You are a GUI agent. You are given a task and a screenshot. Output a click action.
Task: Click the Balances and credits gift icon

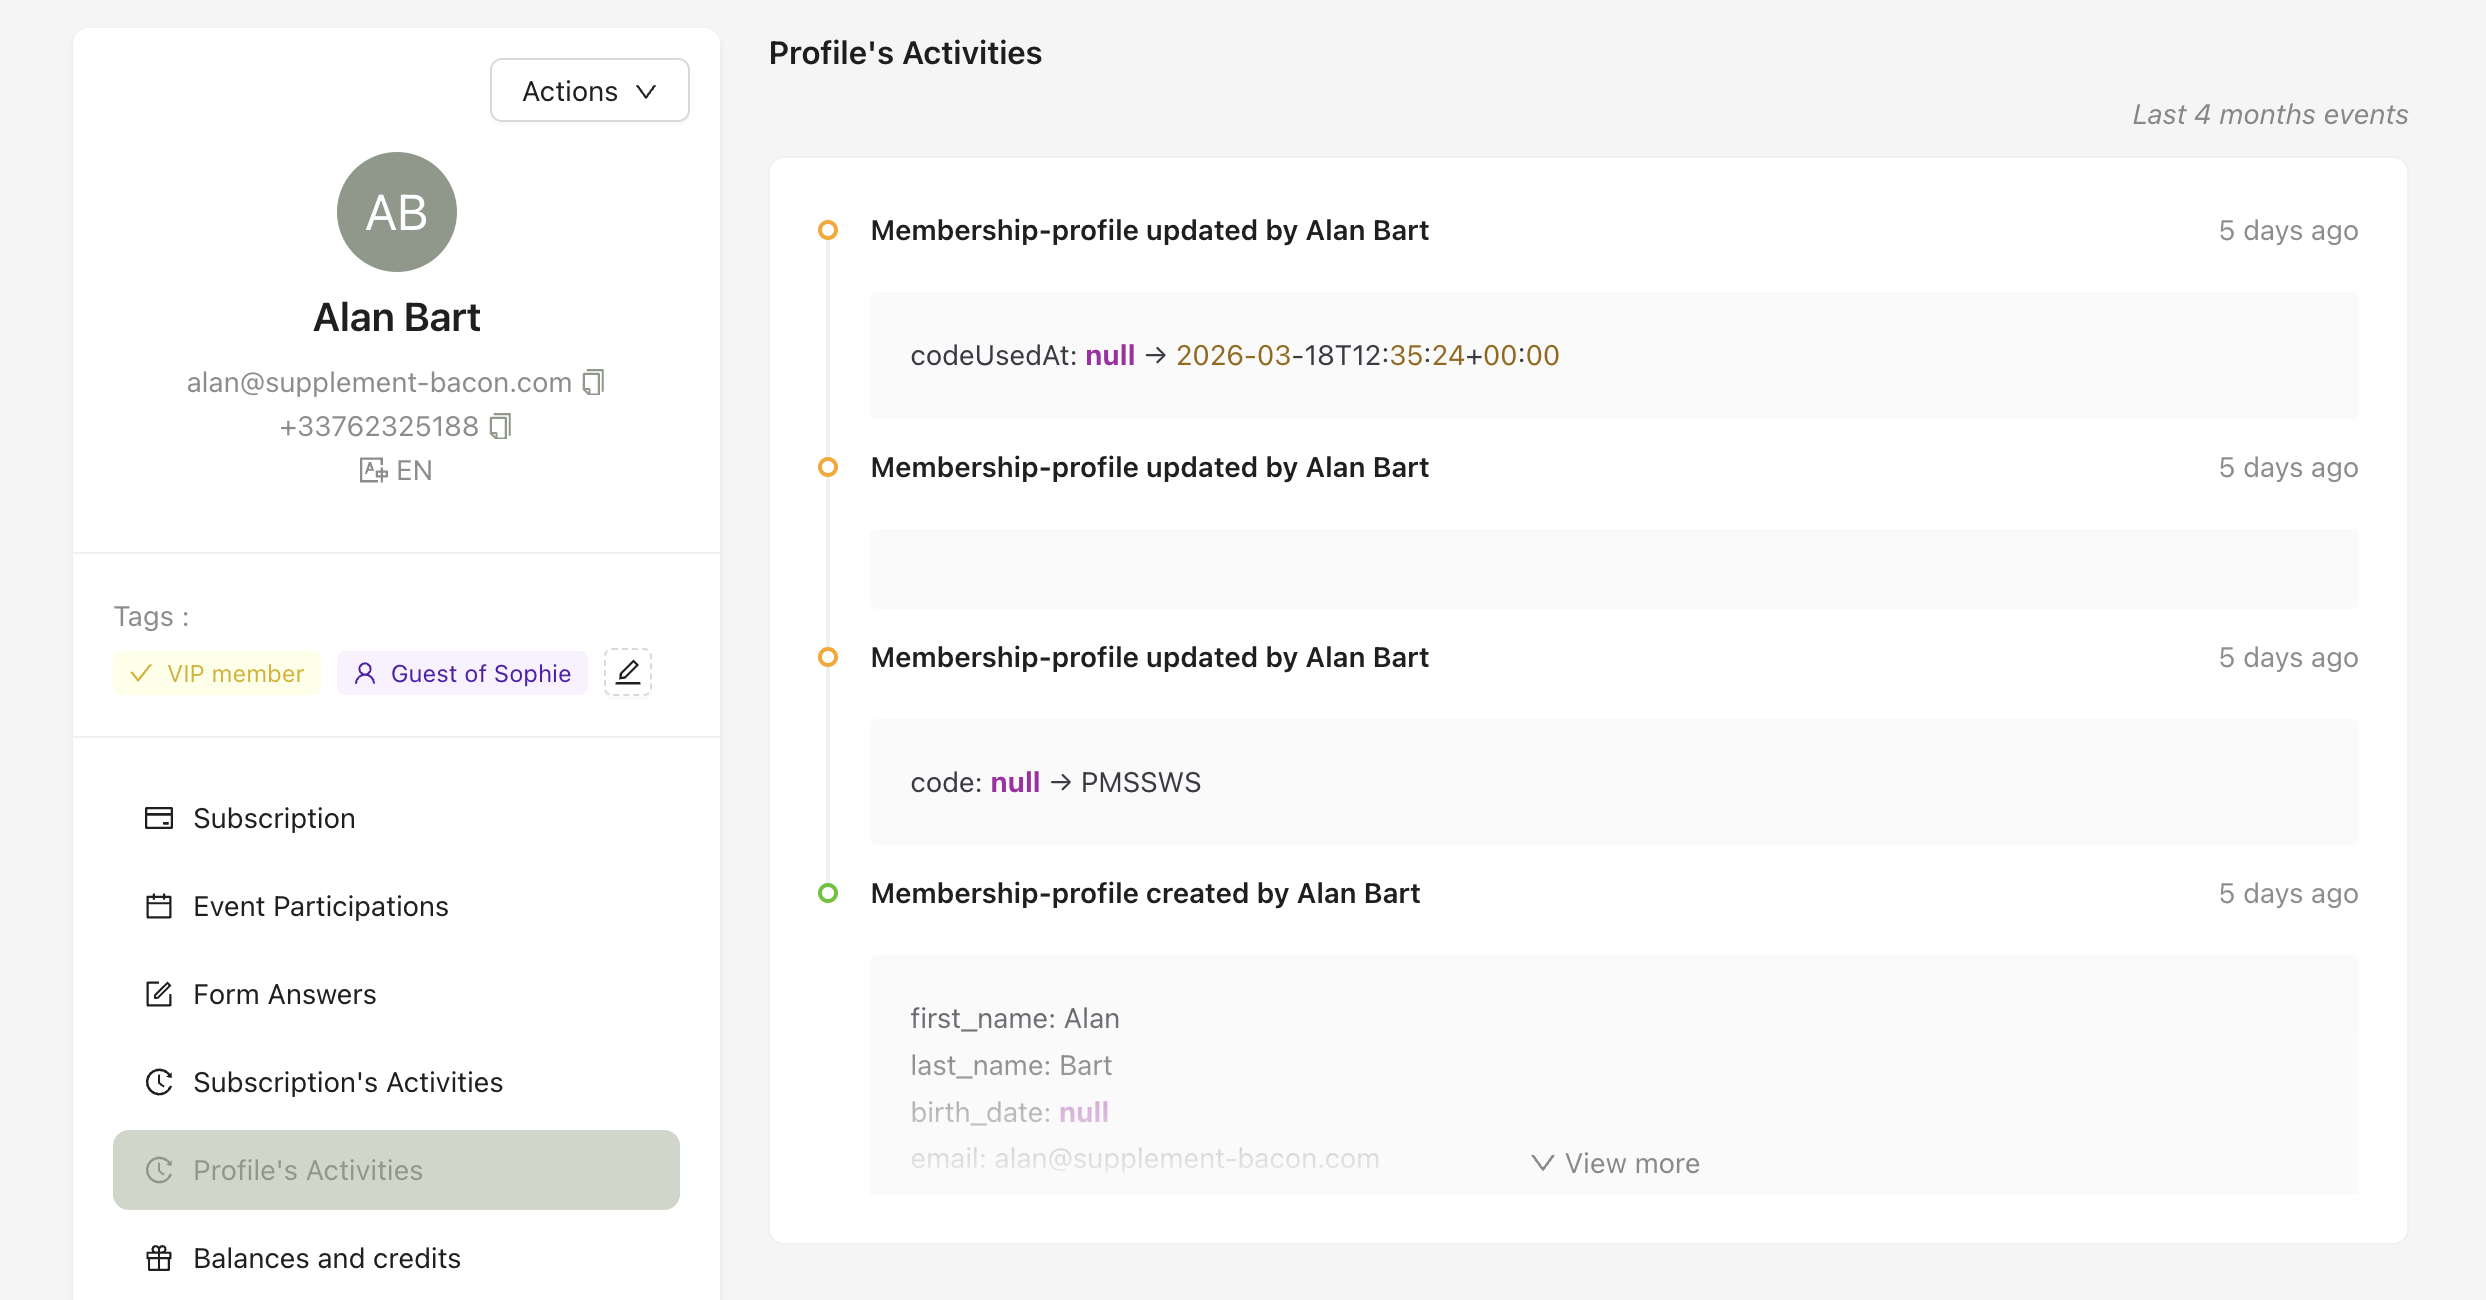(159, 1258)
